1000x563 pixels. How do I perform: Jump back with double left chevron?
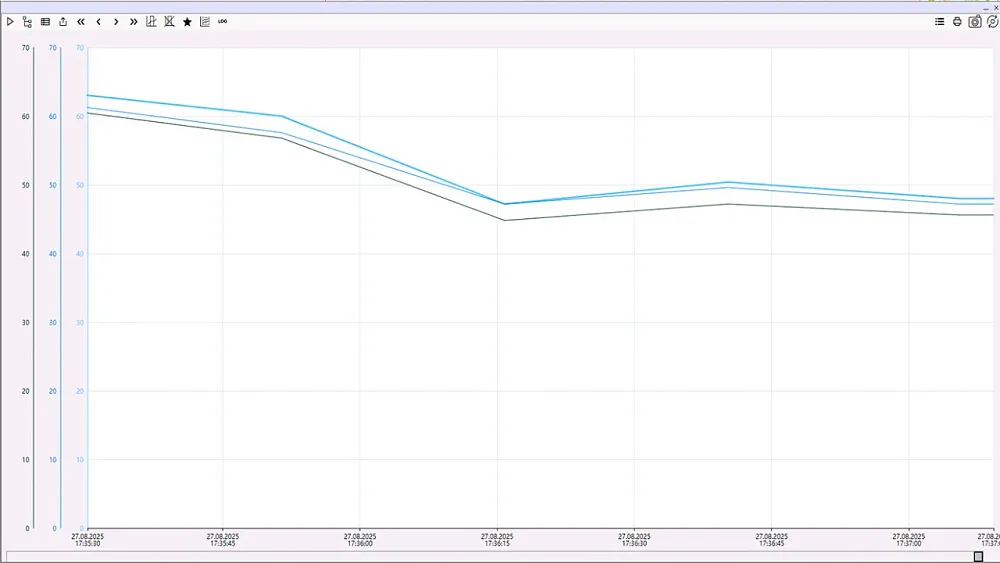(81, 21)
